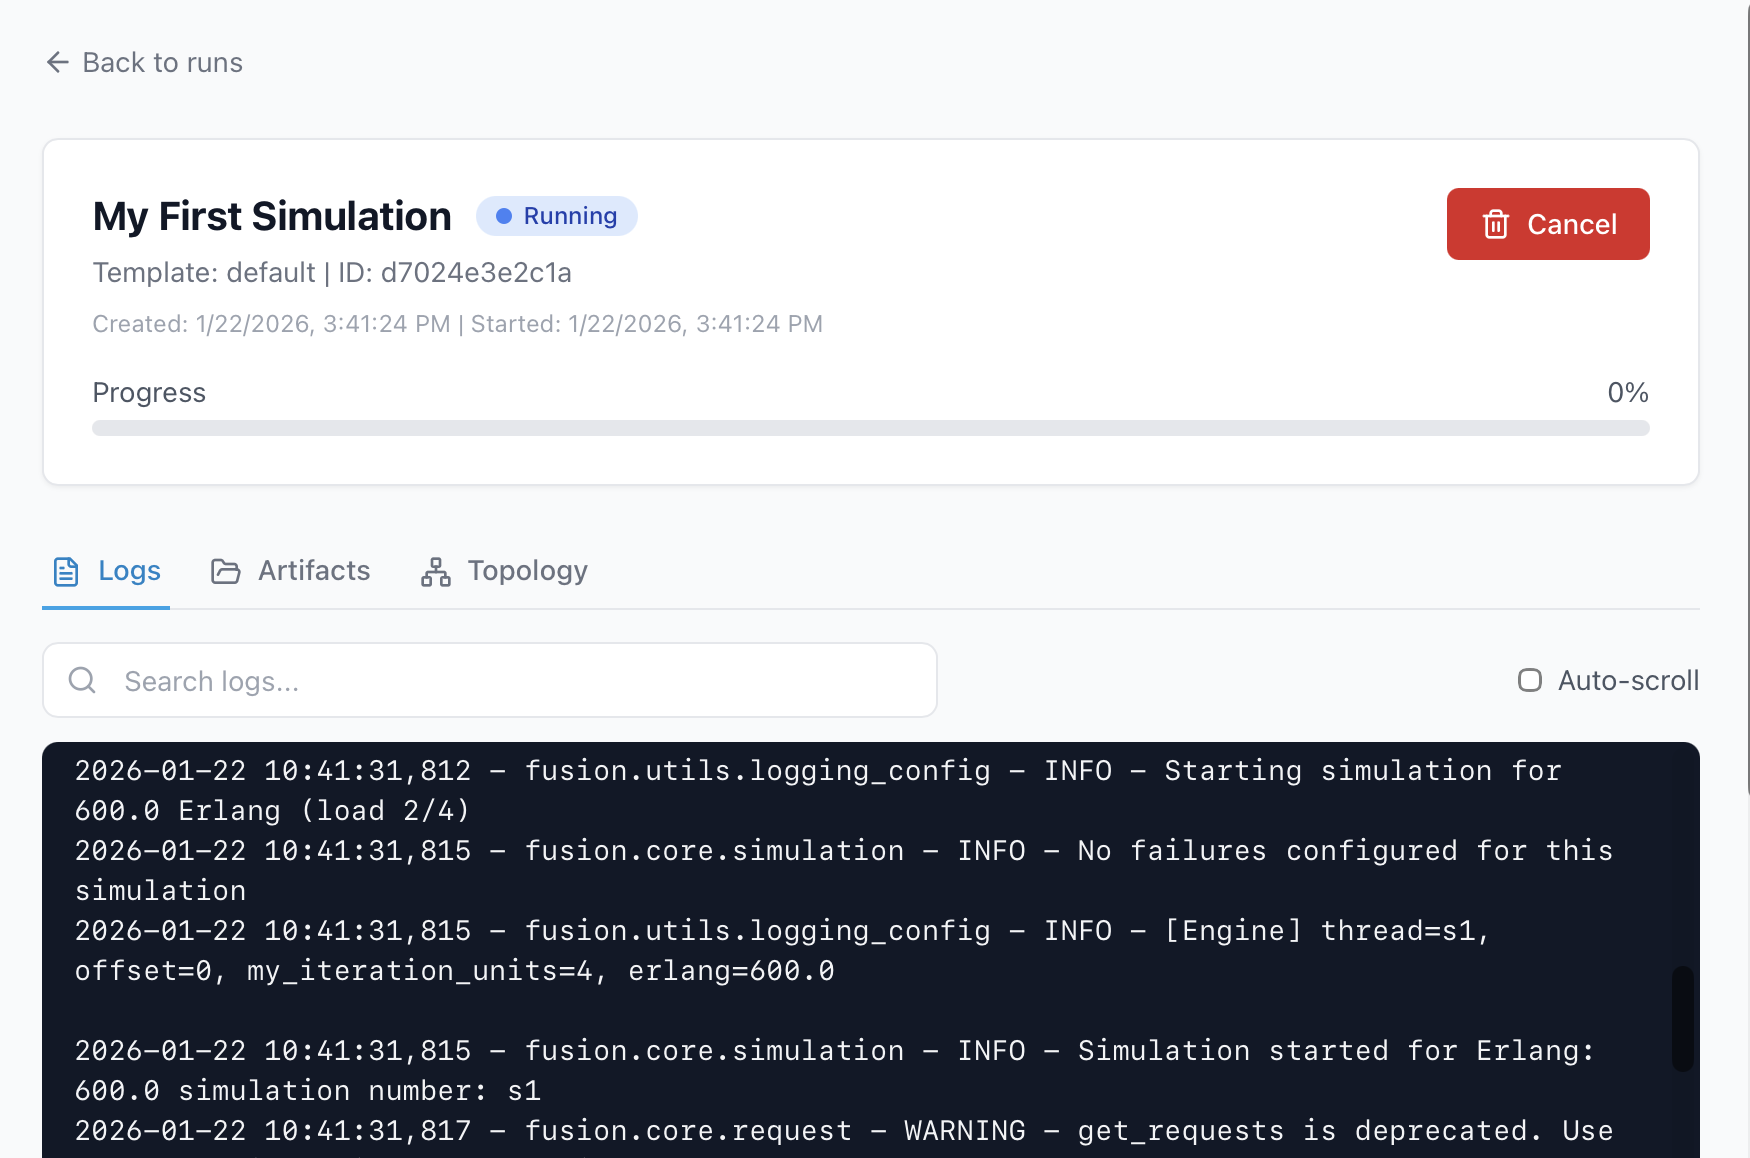Click the blue Running status dot
The width and height of the screenshot is (1750, 1158).
point(504,216)
